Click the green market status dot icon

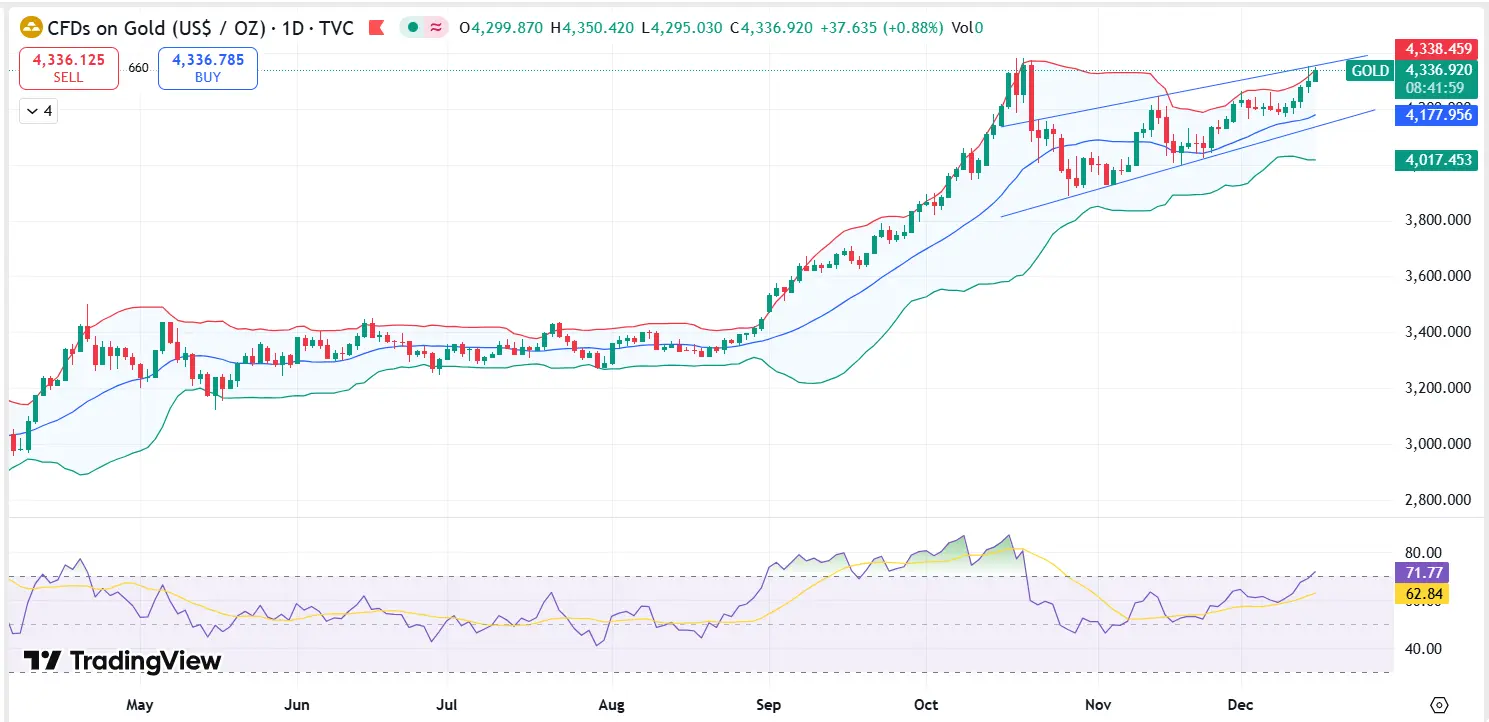[x=412, y=29]
